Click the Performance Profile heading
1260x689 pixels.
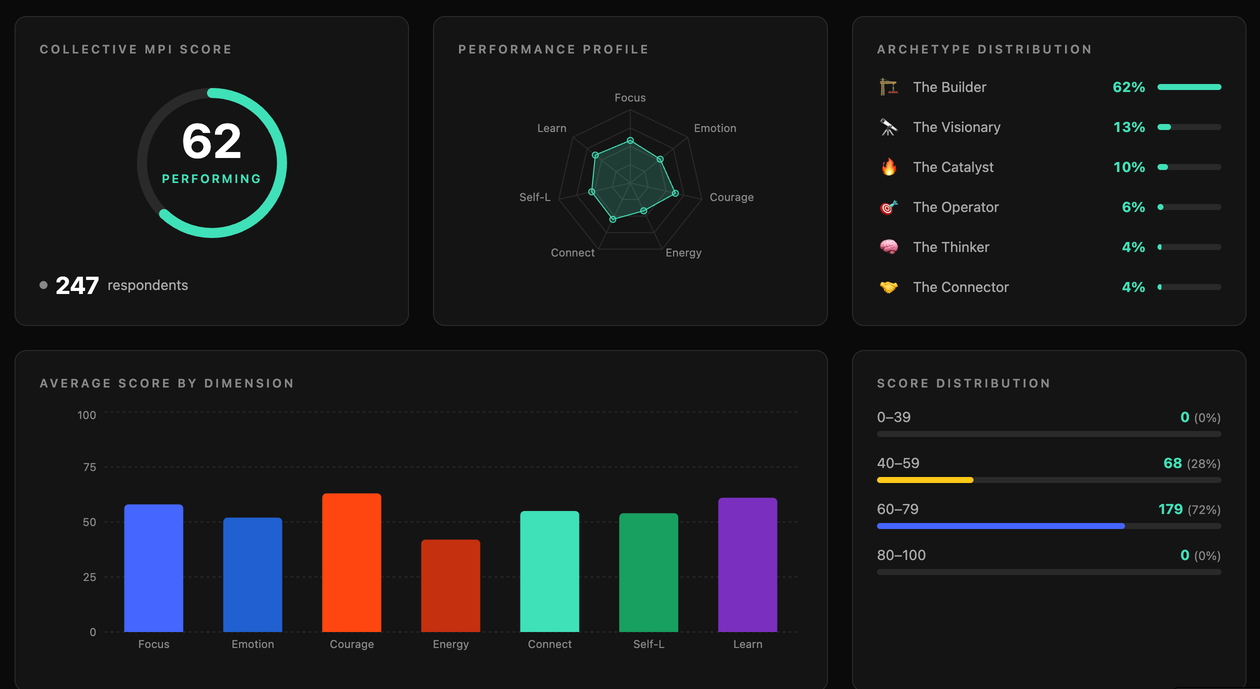click(554, 49)
